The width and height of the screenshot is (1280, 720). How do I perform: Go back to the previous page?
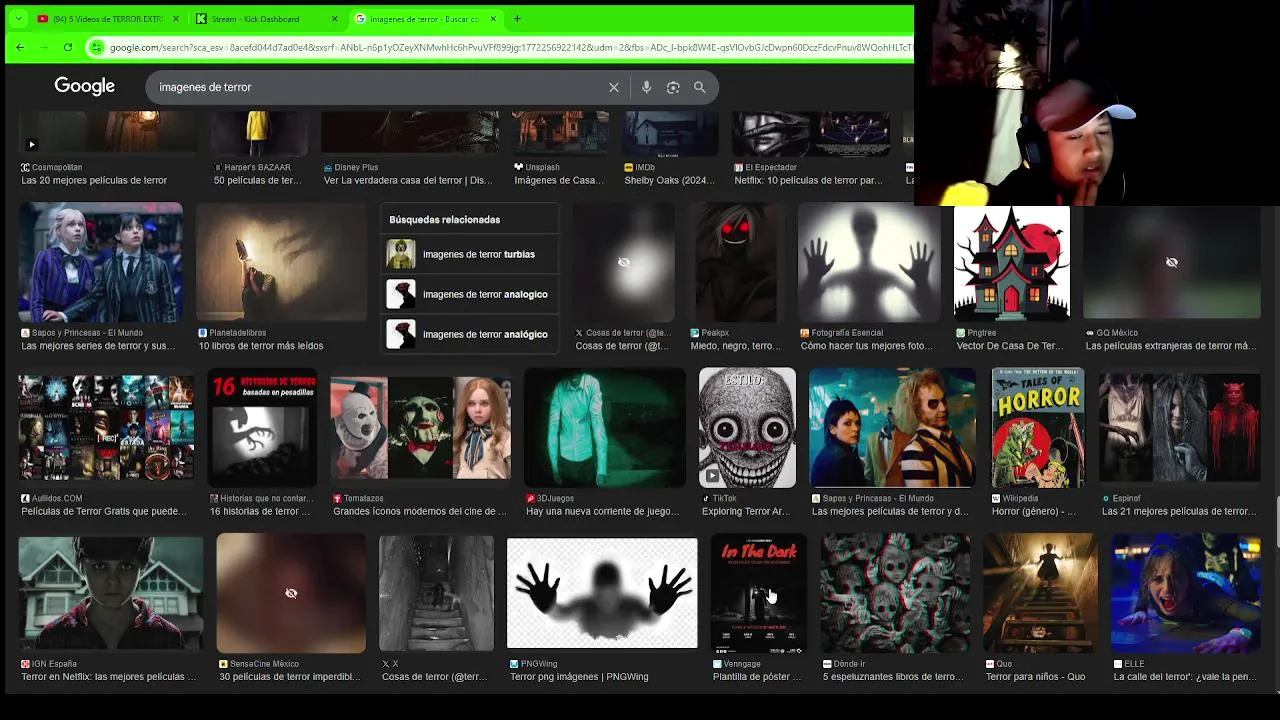[x=20, y=47]
